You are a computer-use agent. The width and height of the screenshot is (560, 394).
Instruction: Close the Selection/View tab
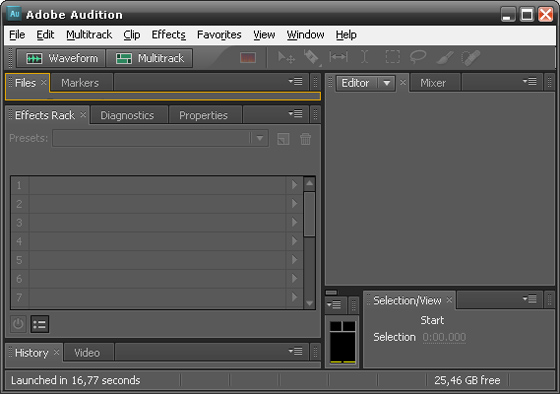[450, 300]
